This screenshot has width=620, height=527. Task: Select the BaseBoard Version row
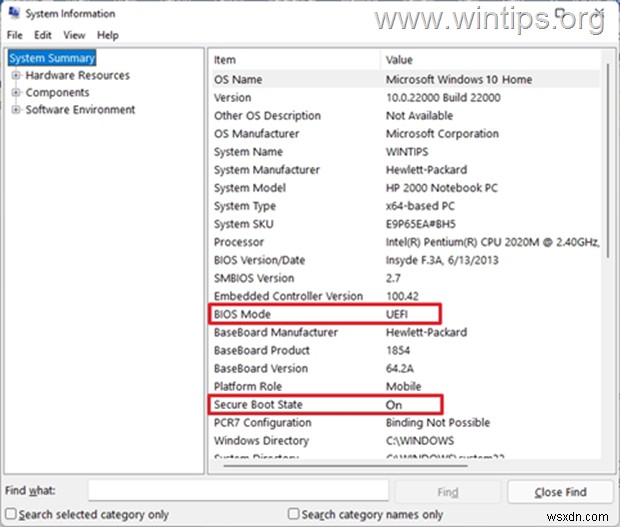pos(405,368)
